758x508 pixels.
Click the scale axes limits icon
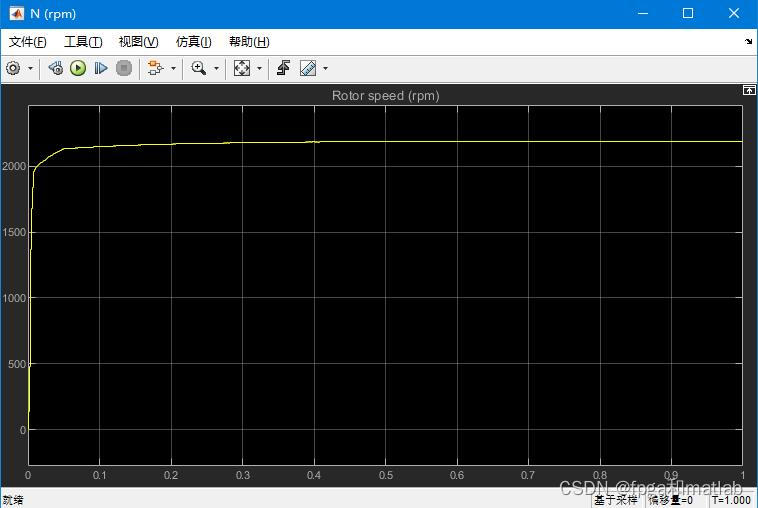point(242,68)
